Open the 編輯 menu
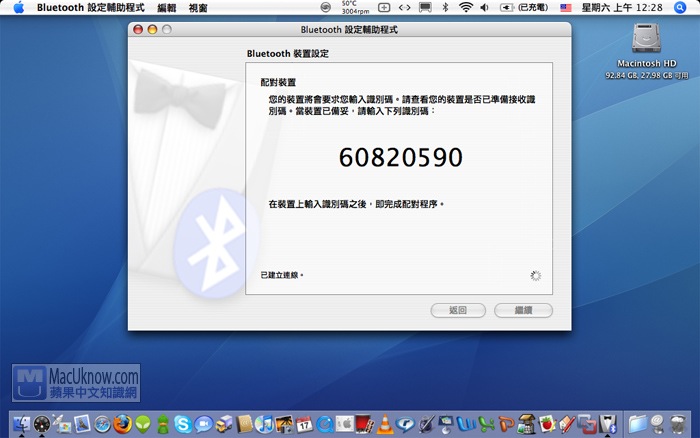 167,8
